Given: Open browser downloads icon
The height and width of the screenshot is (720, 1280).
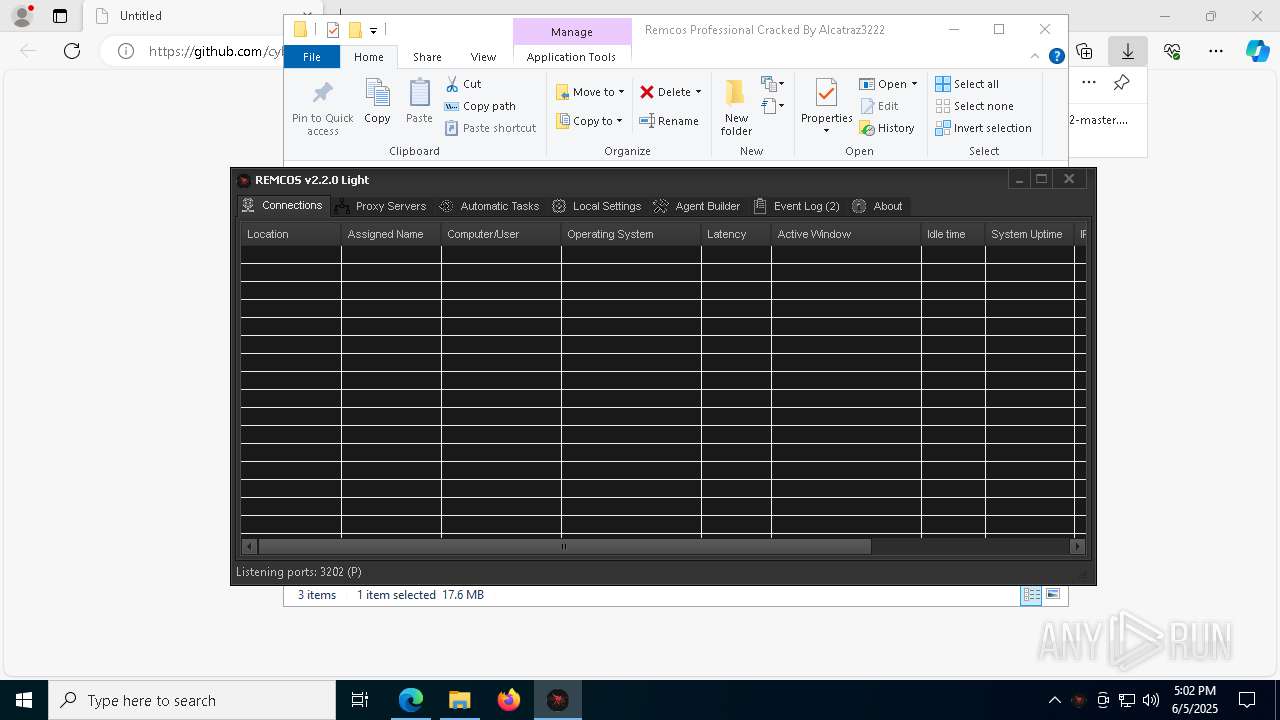Looking at the screenshot, I should [1128, 51].
